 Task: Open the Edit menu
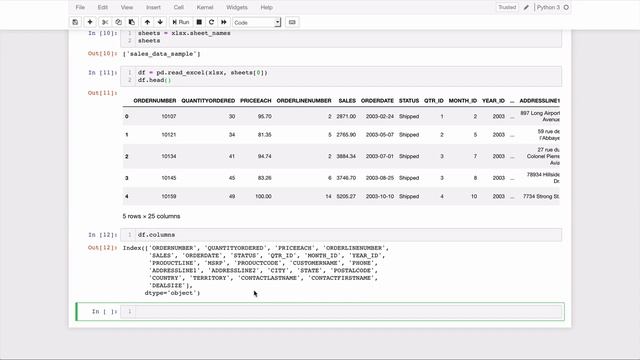(x=103, y=7)
